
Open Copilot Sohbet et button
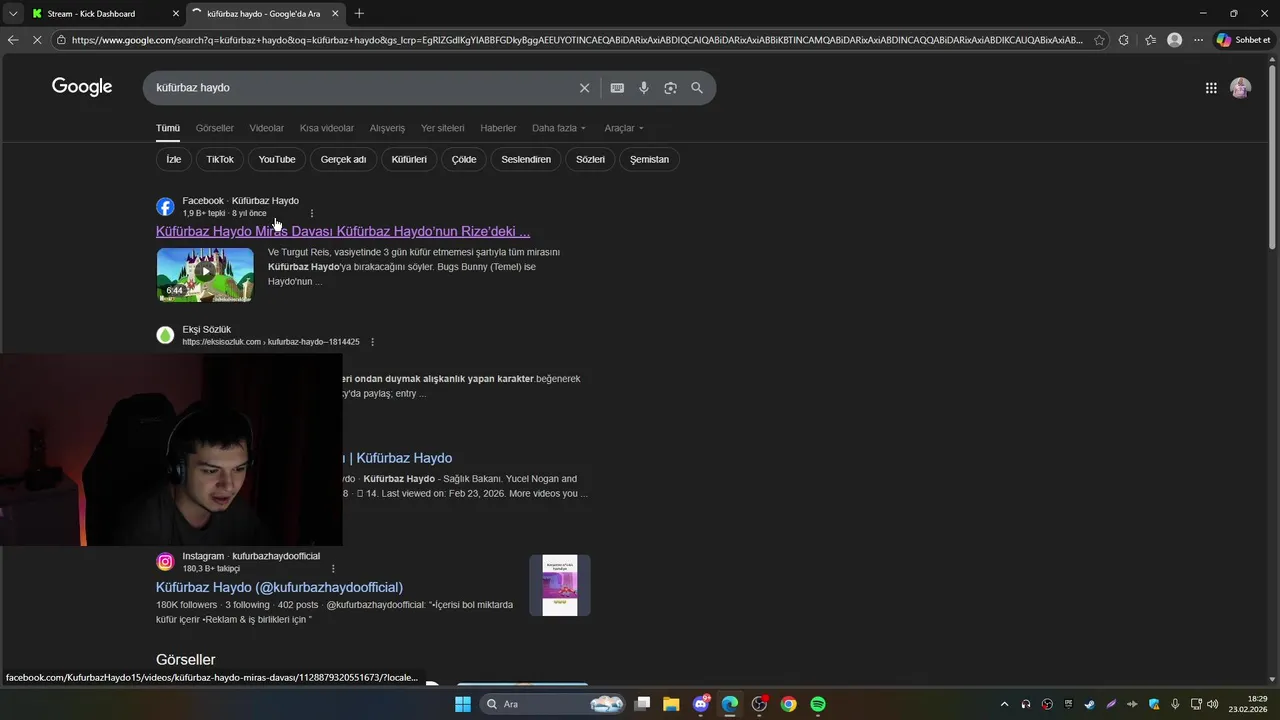coord(1243,40)
